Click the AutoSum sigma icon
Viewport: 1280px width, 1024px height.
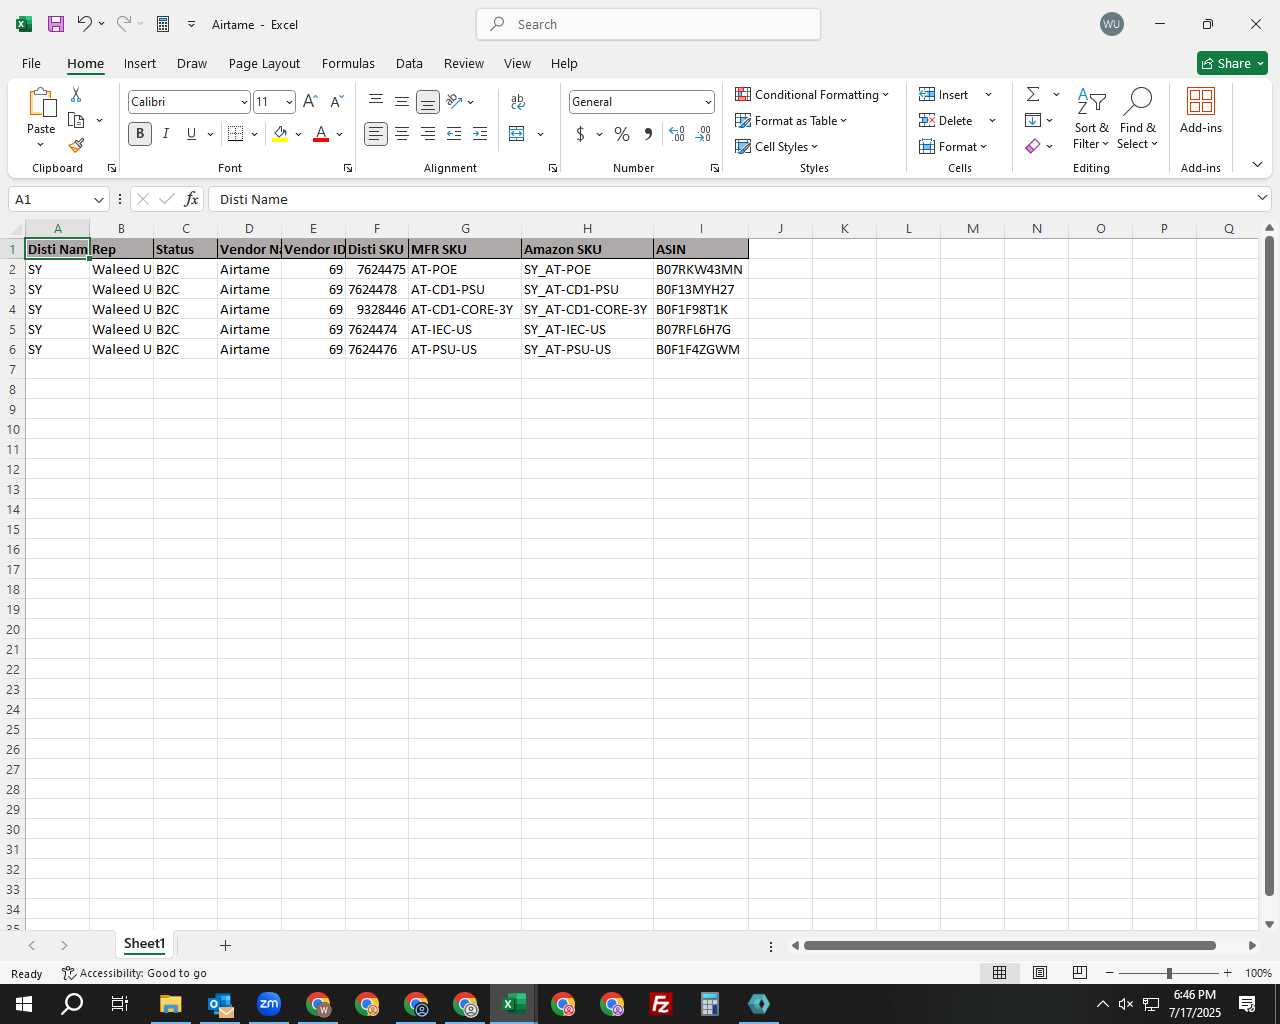1033,94
